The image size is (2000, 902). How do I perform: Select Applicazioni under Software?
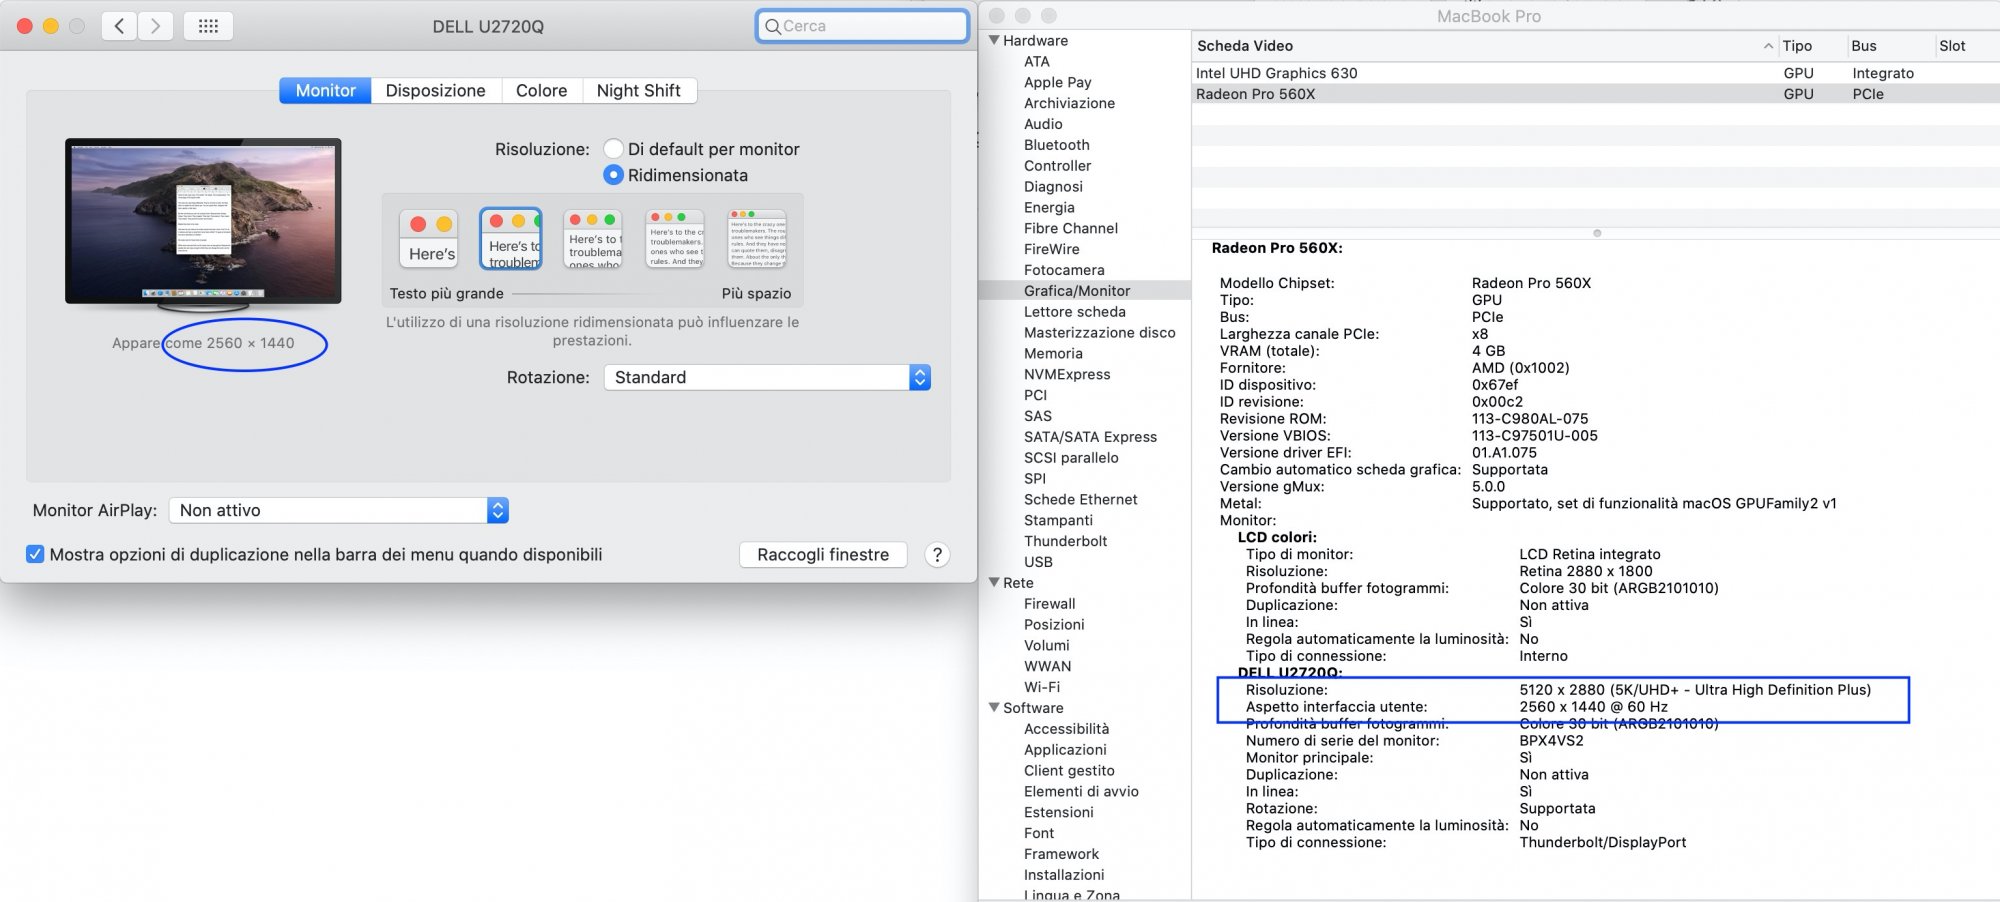pos(1065,750)
